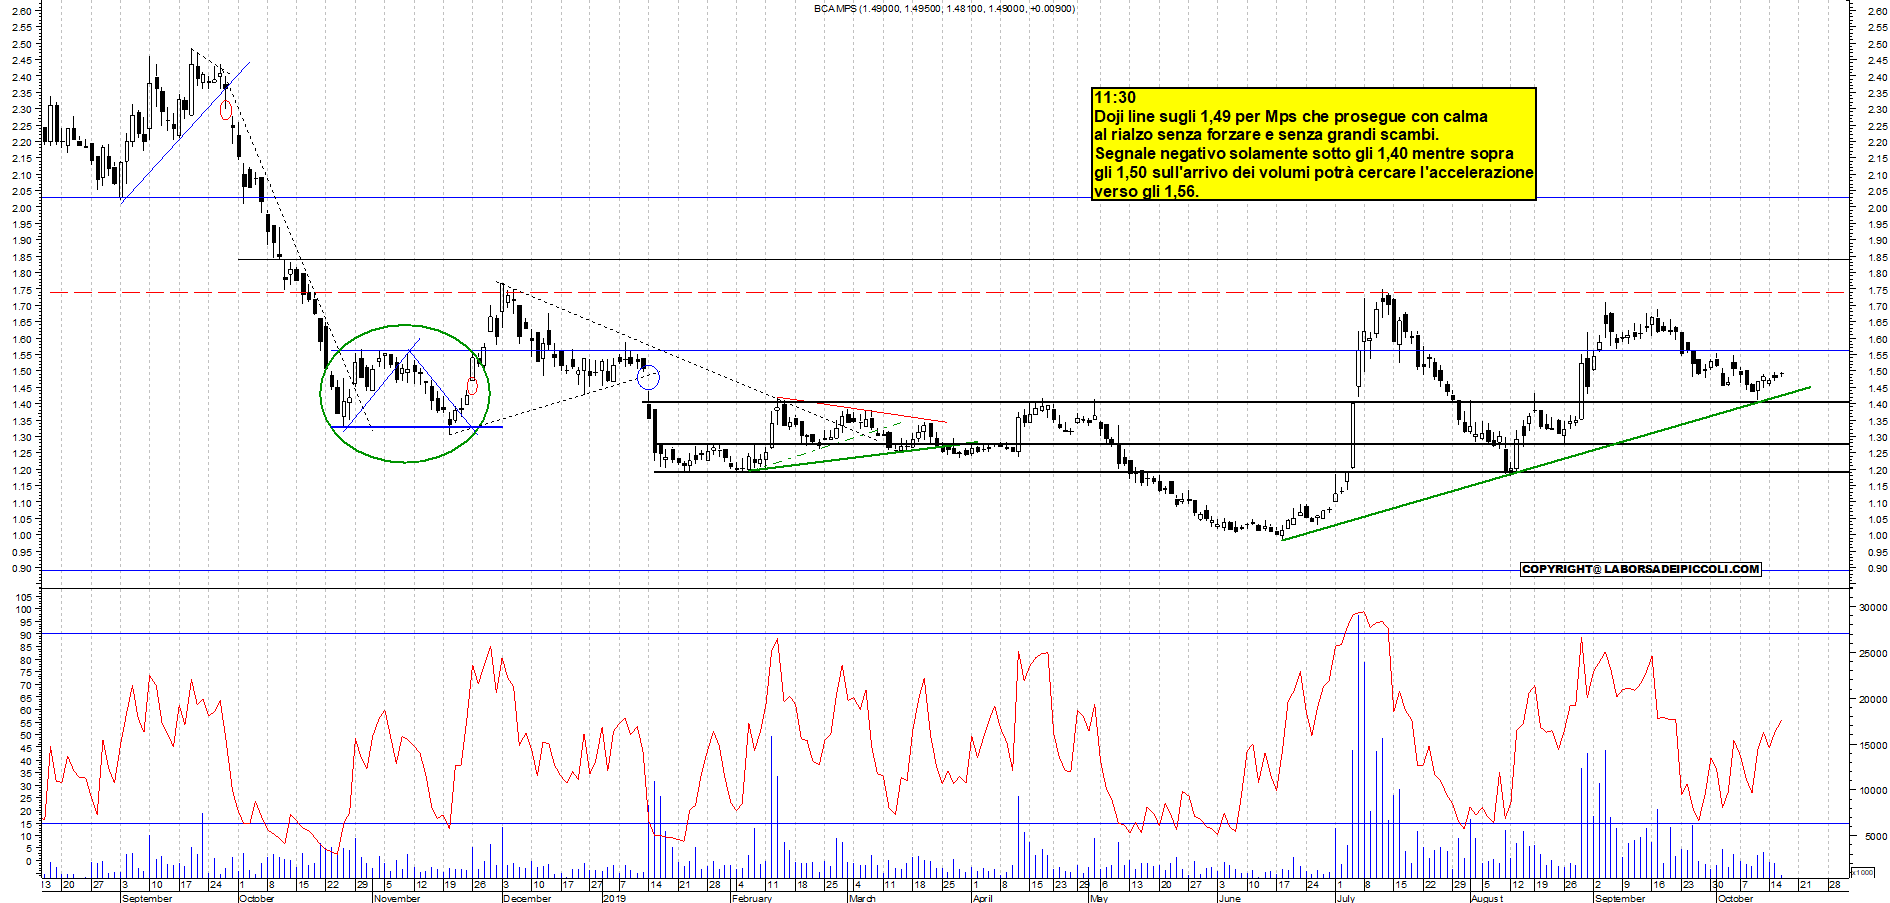
Task: Click the note line 'al rialzo senza forzare'
Action: click(x=1266, y=134)
